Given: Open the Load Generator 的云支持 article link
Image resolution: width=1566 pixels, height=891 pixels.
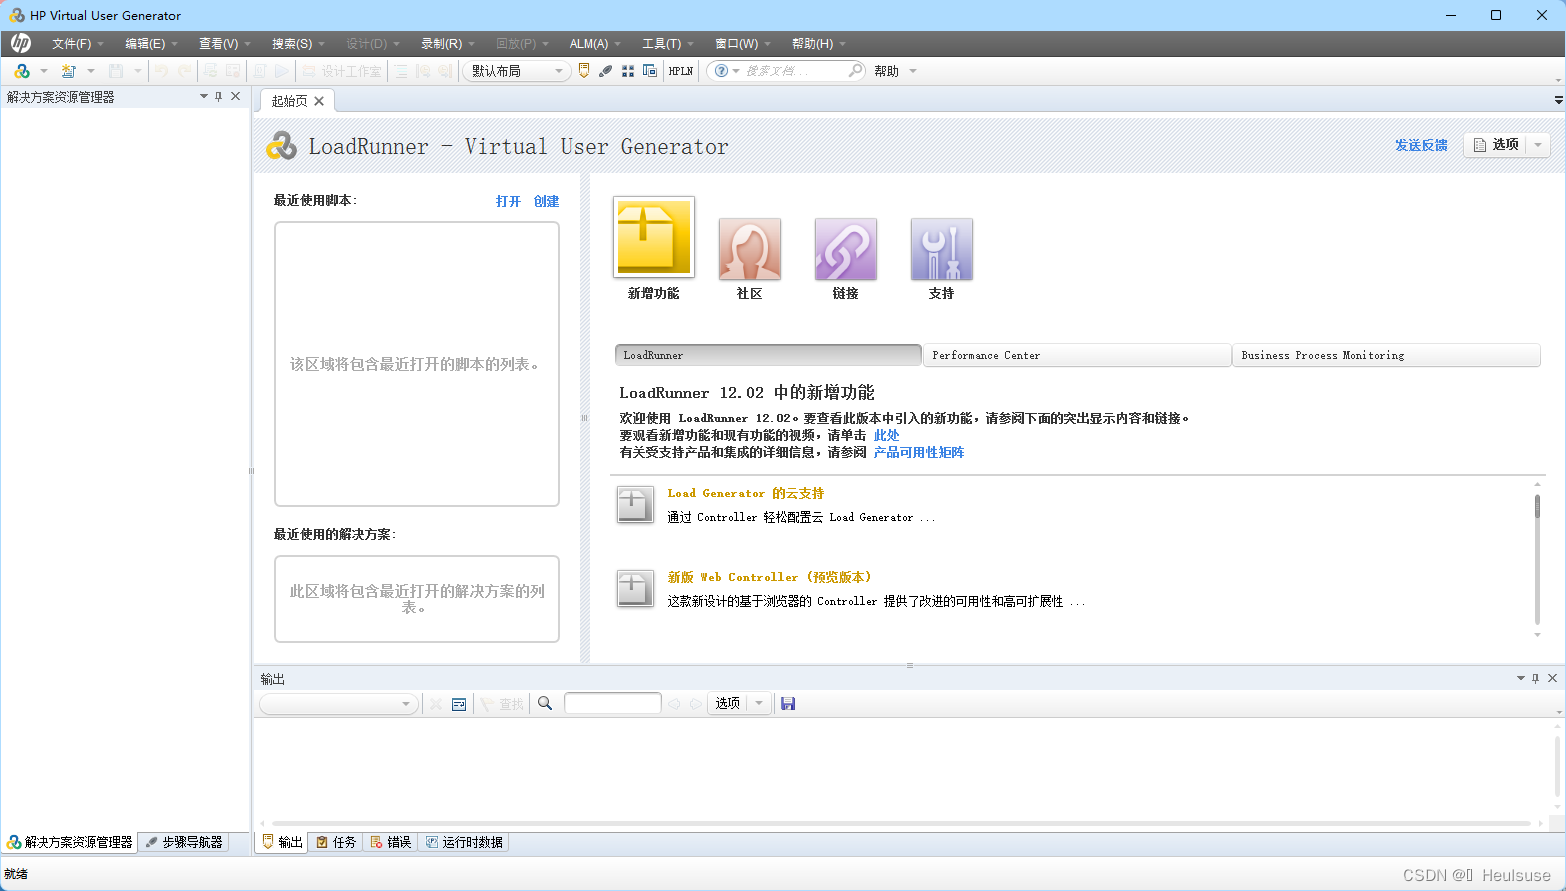Looking at the screenshot, I should [x=745, y=493].
